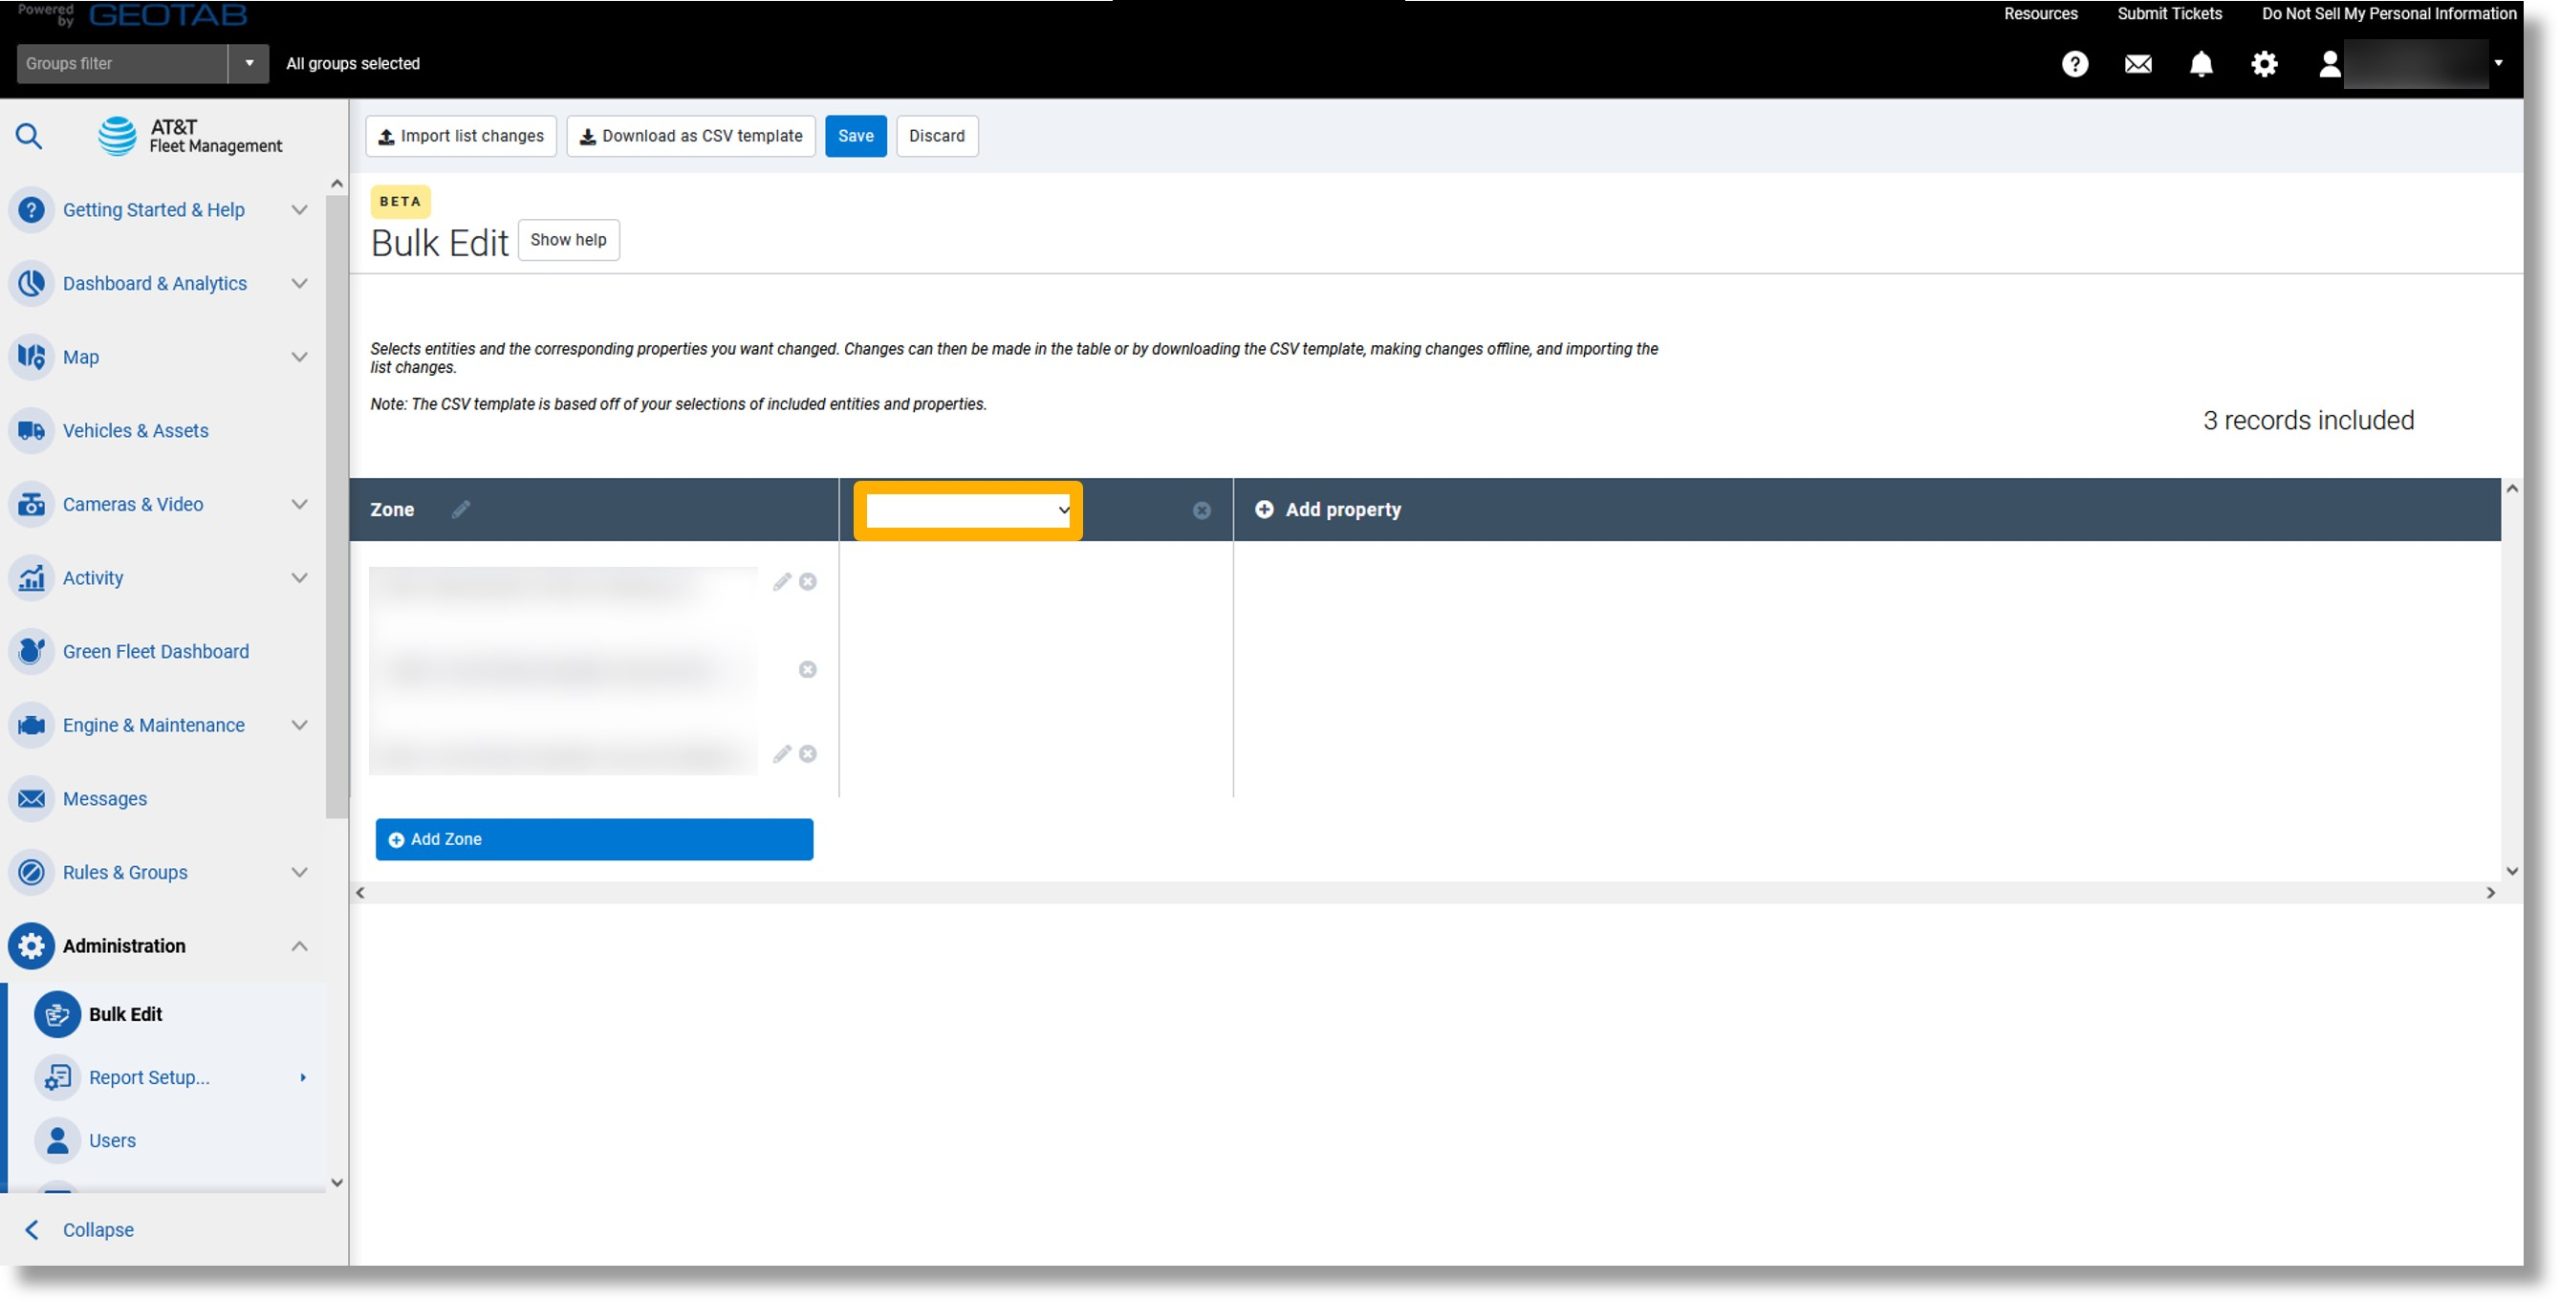The width and height of the screenshot is (2560, 1302).
Task: Click the sidebar scroll down arrow
Action: pos(337,1183)
